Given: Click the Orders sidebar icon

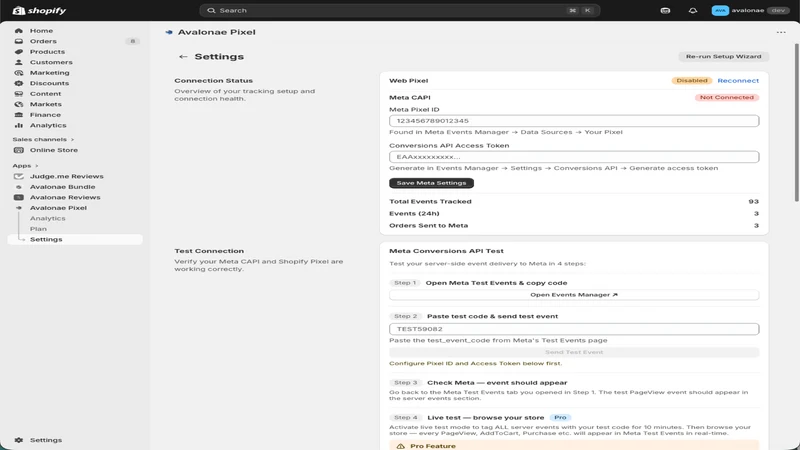Looking at the screenshot, I should 19,41.
